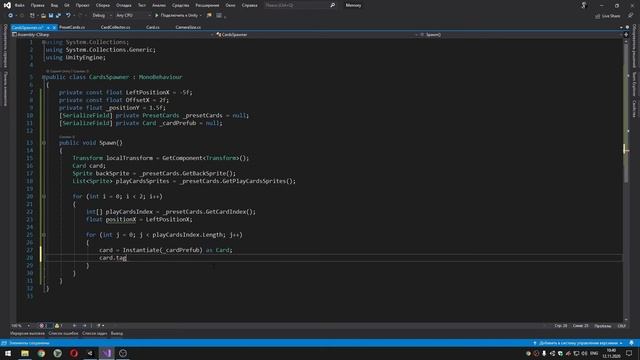
Task: Go to next issue arrow
Action: coord(84,326)
